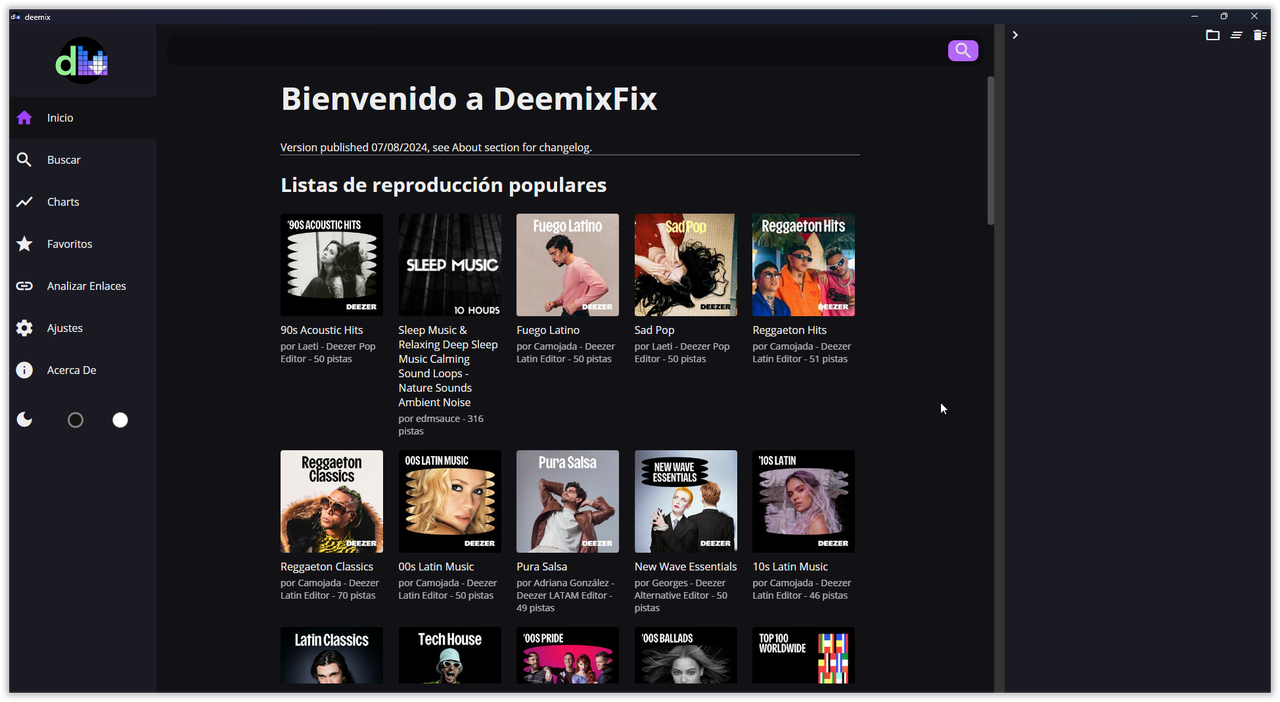Click the Reggaeton Classics title link
The height and width of the screenshot is (702, 1280).
click(327, 567)
